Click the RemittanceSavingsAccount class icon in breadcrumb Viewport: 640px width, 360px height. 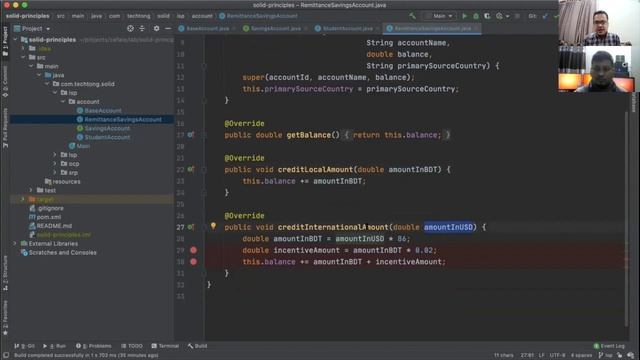click(222, 16)
